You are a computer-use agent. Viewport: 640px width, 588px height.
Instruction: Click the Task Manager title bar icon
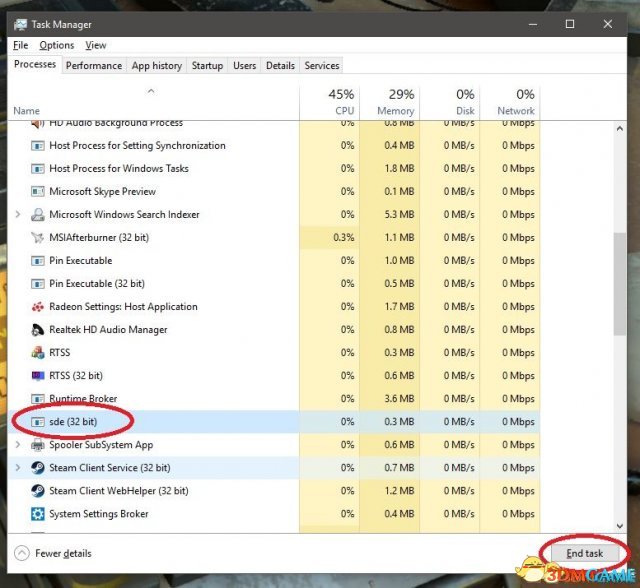20,25
